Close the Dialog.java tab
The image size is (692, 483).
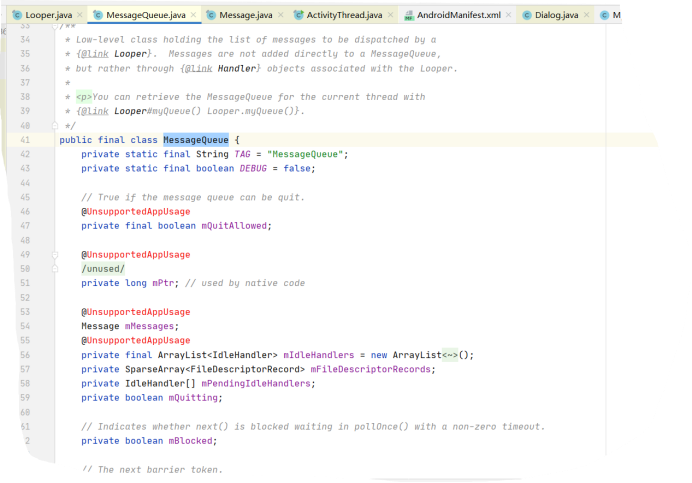coord(587,15)
